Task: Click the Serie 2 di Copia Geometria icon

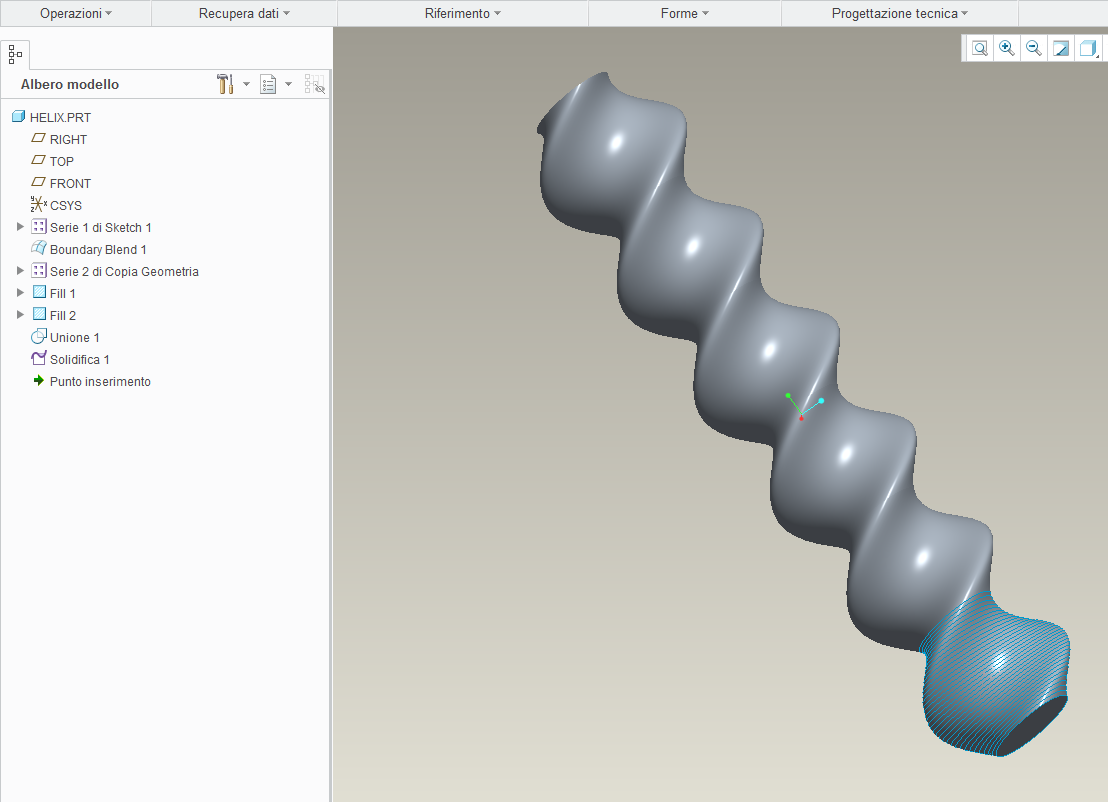Action: [39, 271]
